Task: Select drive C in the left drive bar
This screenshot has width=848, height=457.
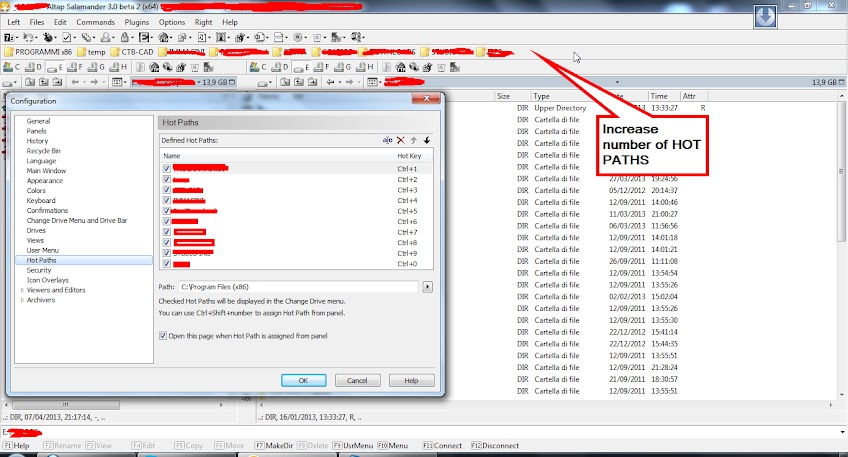Action: click(x=11, y=67)
